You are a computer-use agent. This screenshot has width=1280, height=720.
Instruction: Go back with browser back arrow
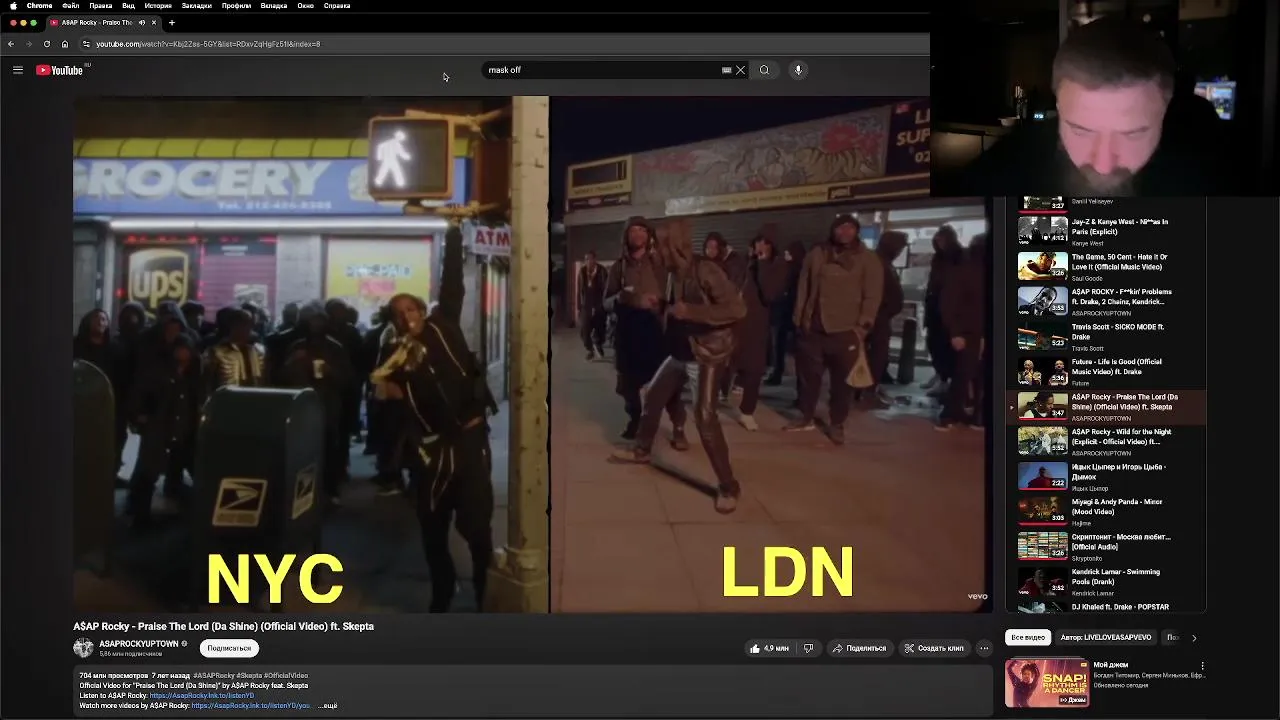pyautogui.click(x=11, y=44)
